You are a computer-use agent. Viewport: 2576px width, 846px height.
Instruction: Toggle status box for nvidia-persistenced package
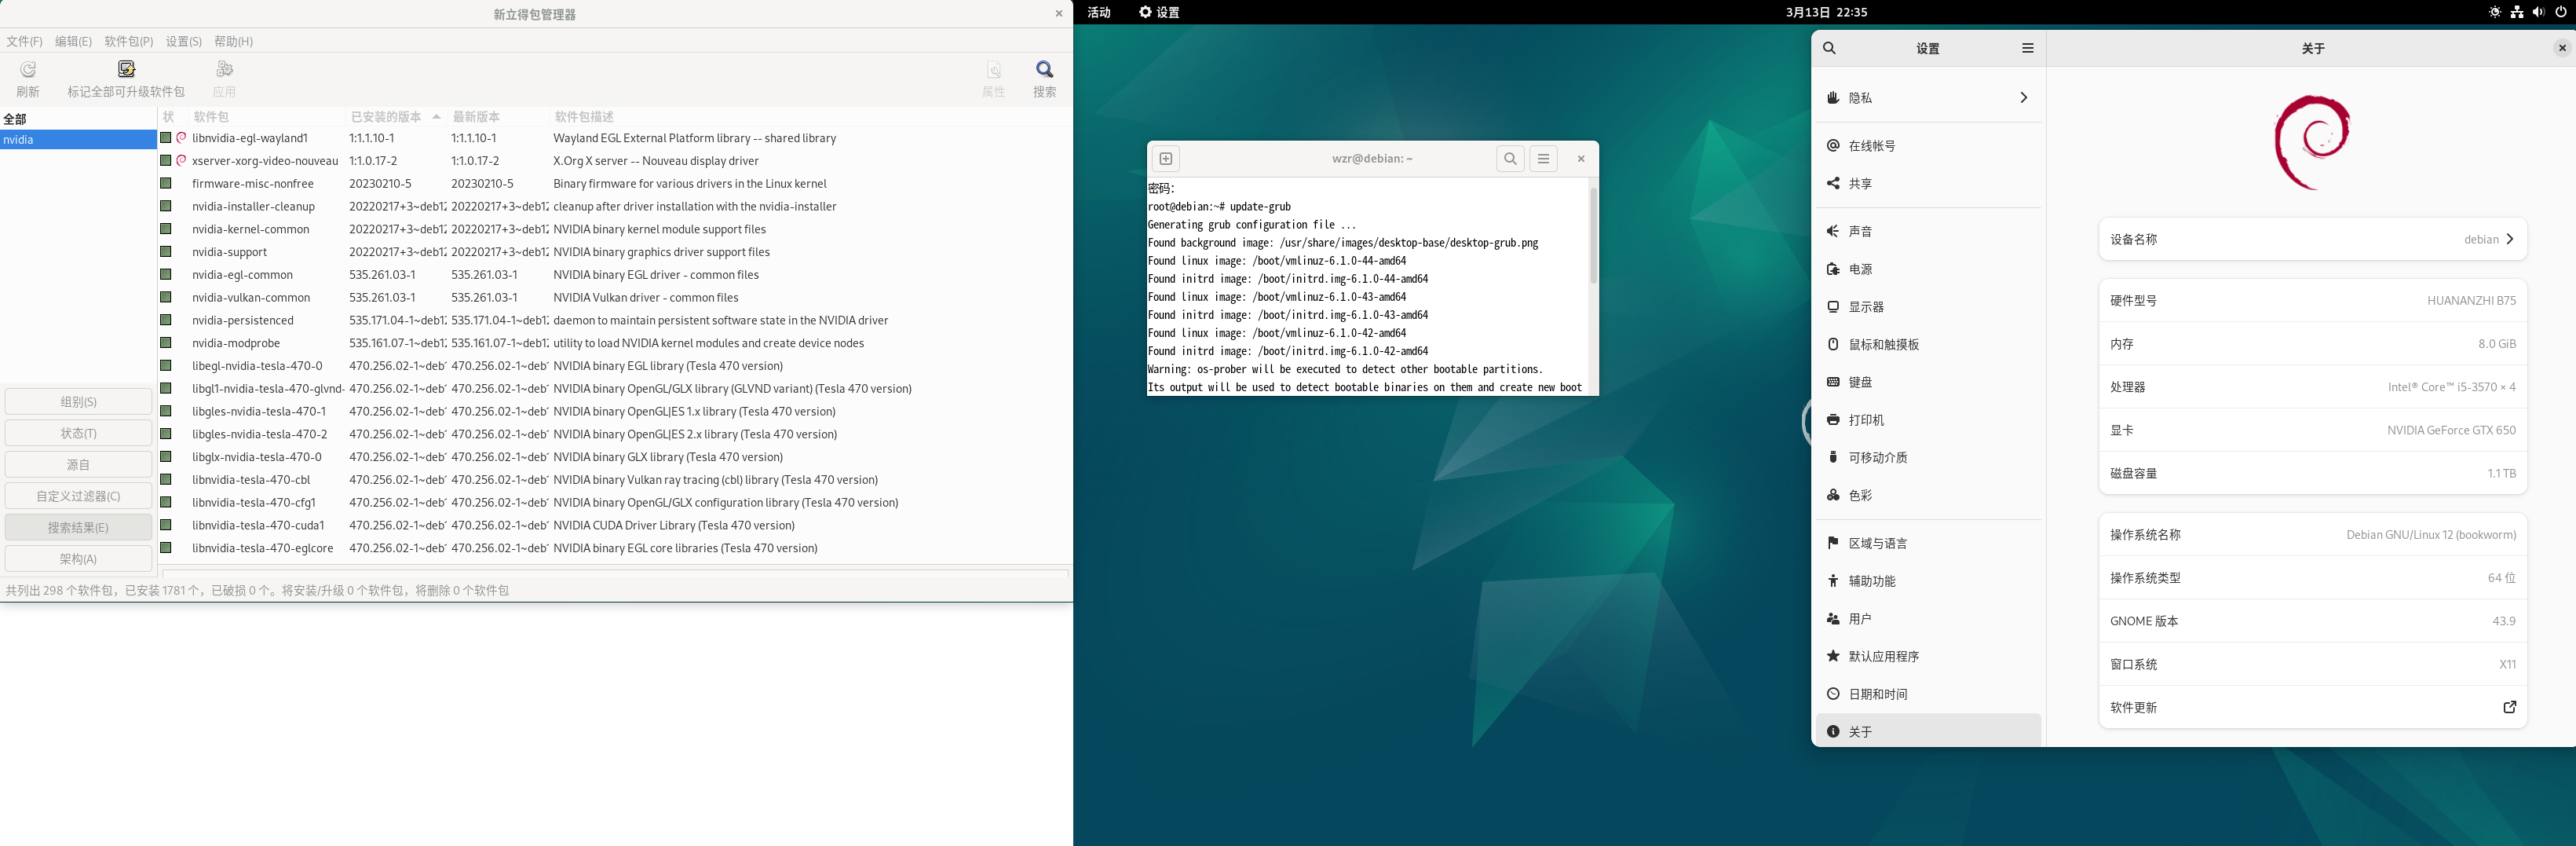pos(166,320)
